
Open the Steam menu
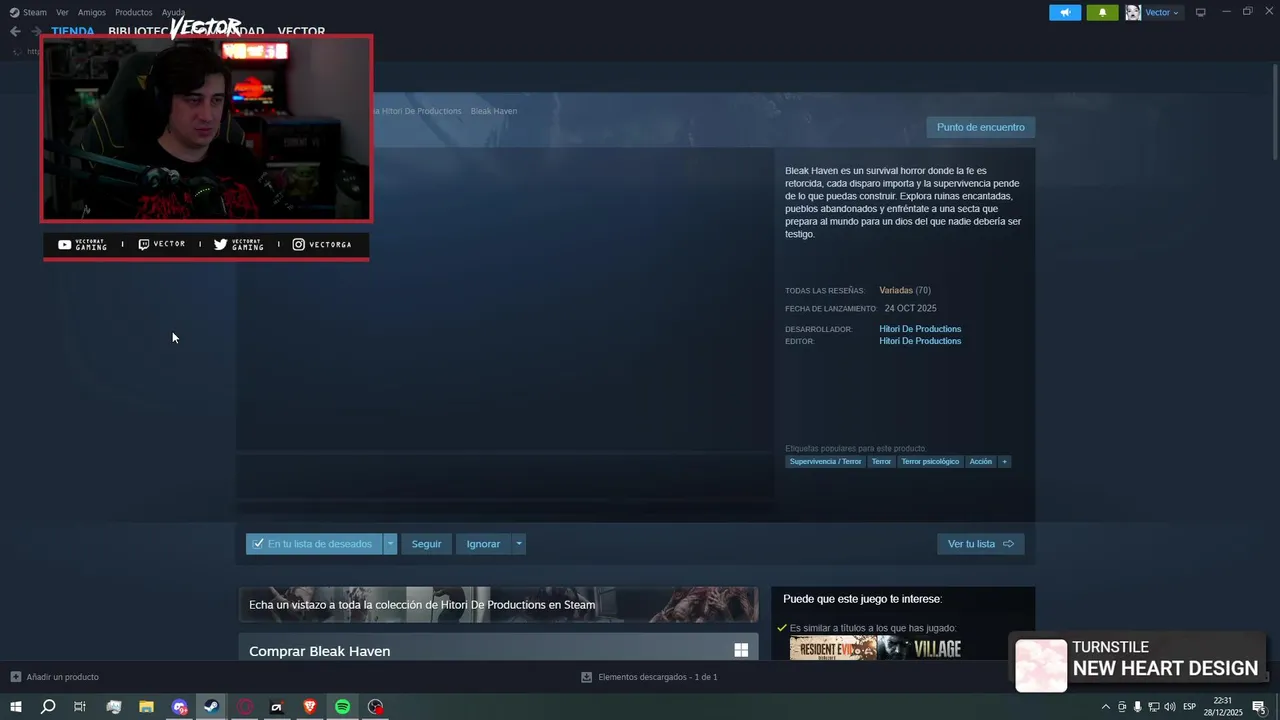coord(28,12)
